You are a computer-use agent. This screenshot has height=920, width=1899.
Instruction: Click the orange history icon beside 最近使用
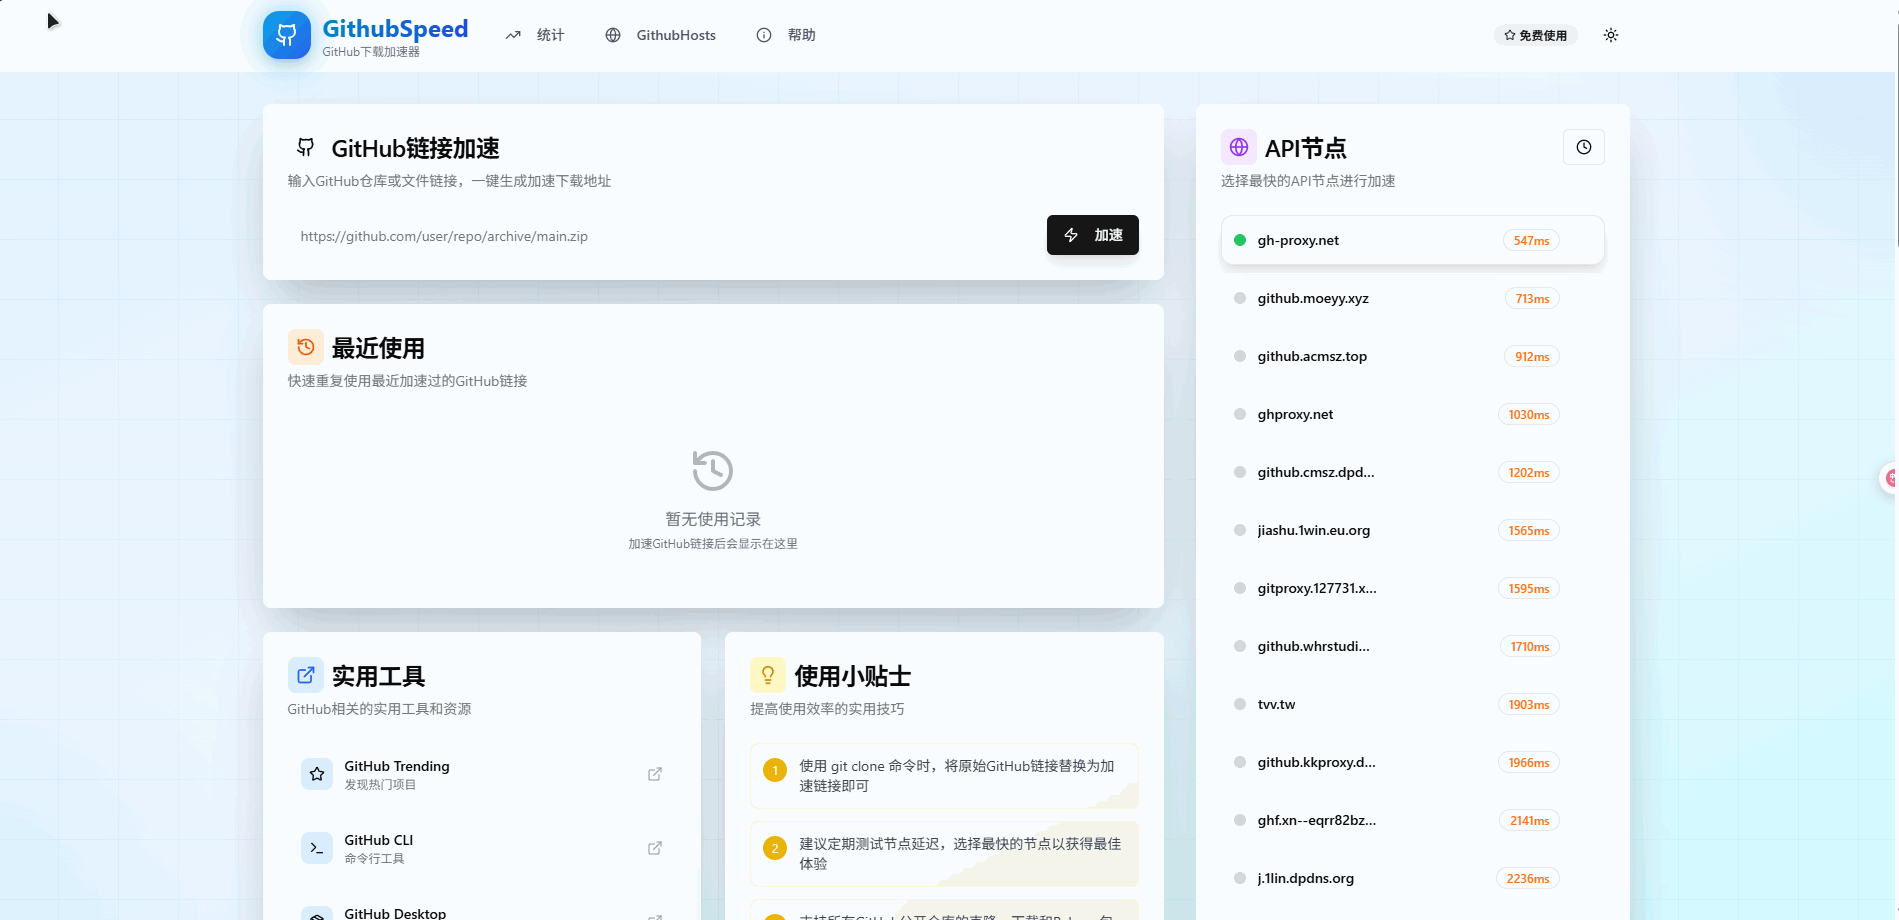tap(306, 347)
